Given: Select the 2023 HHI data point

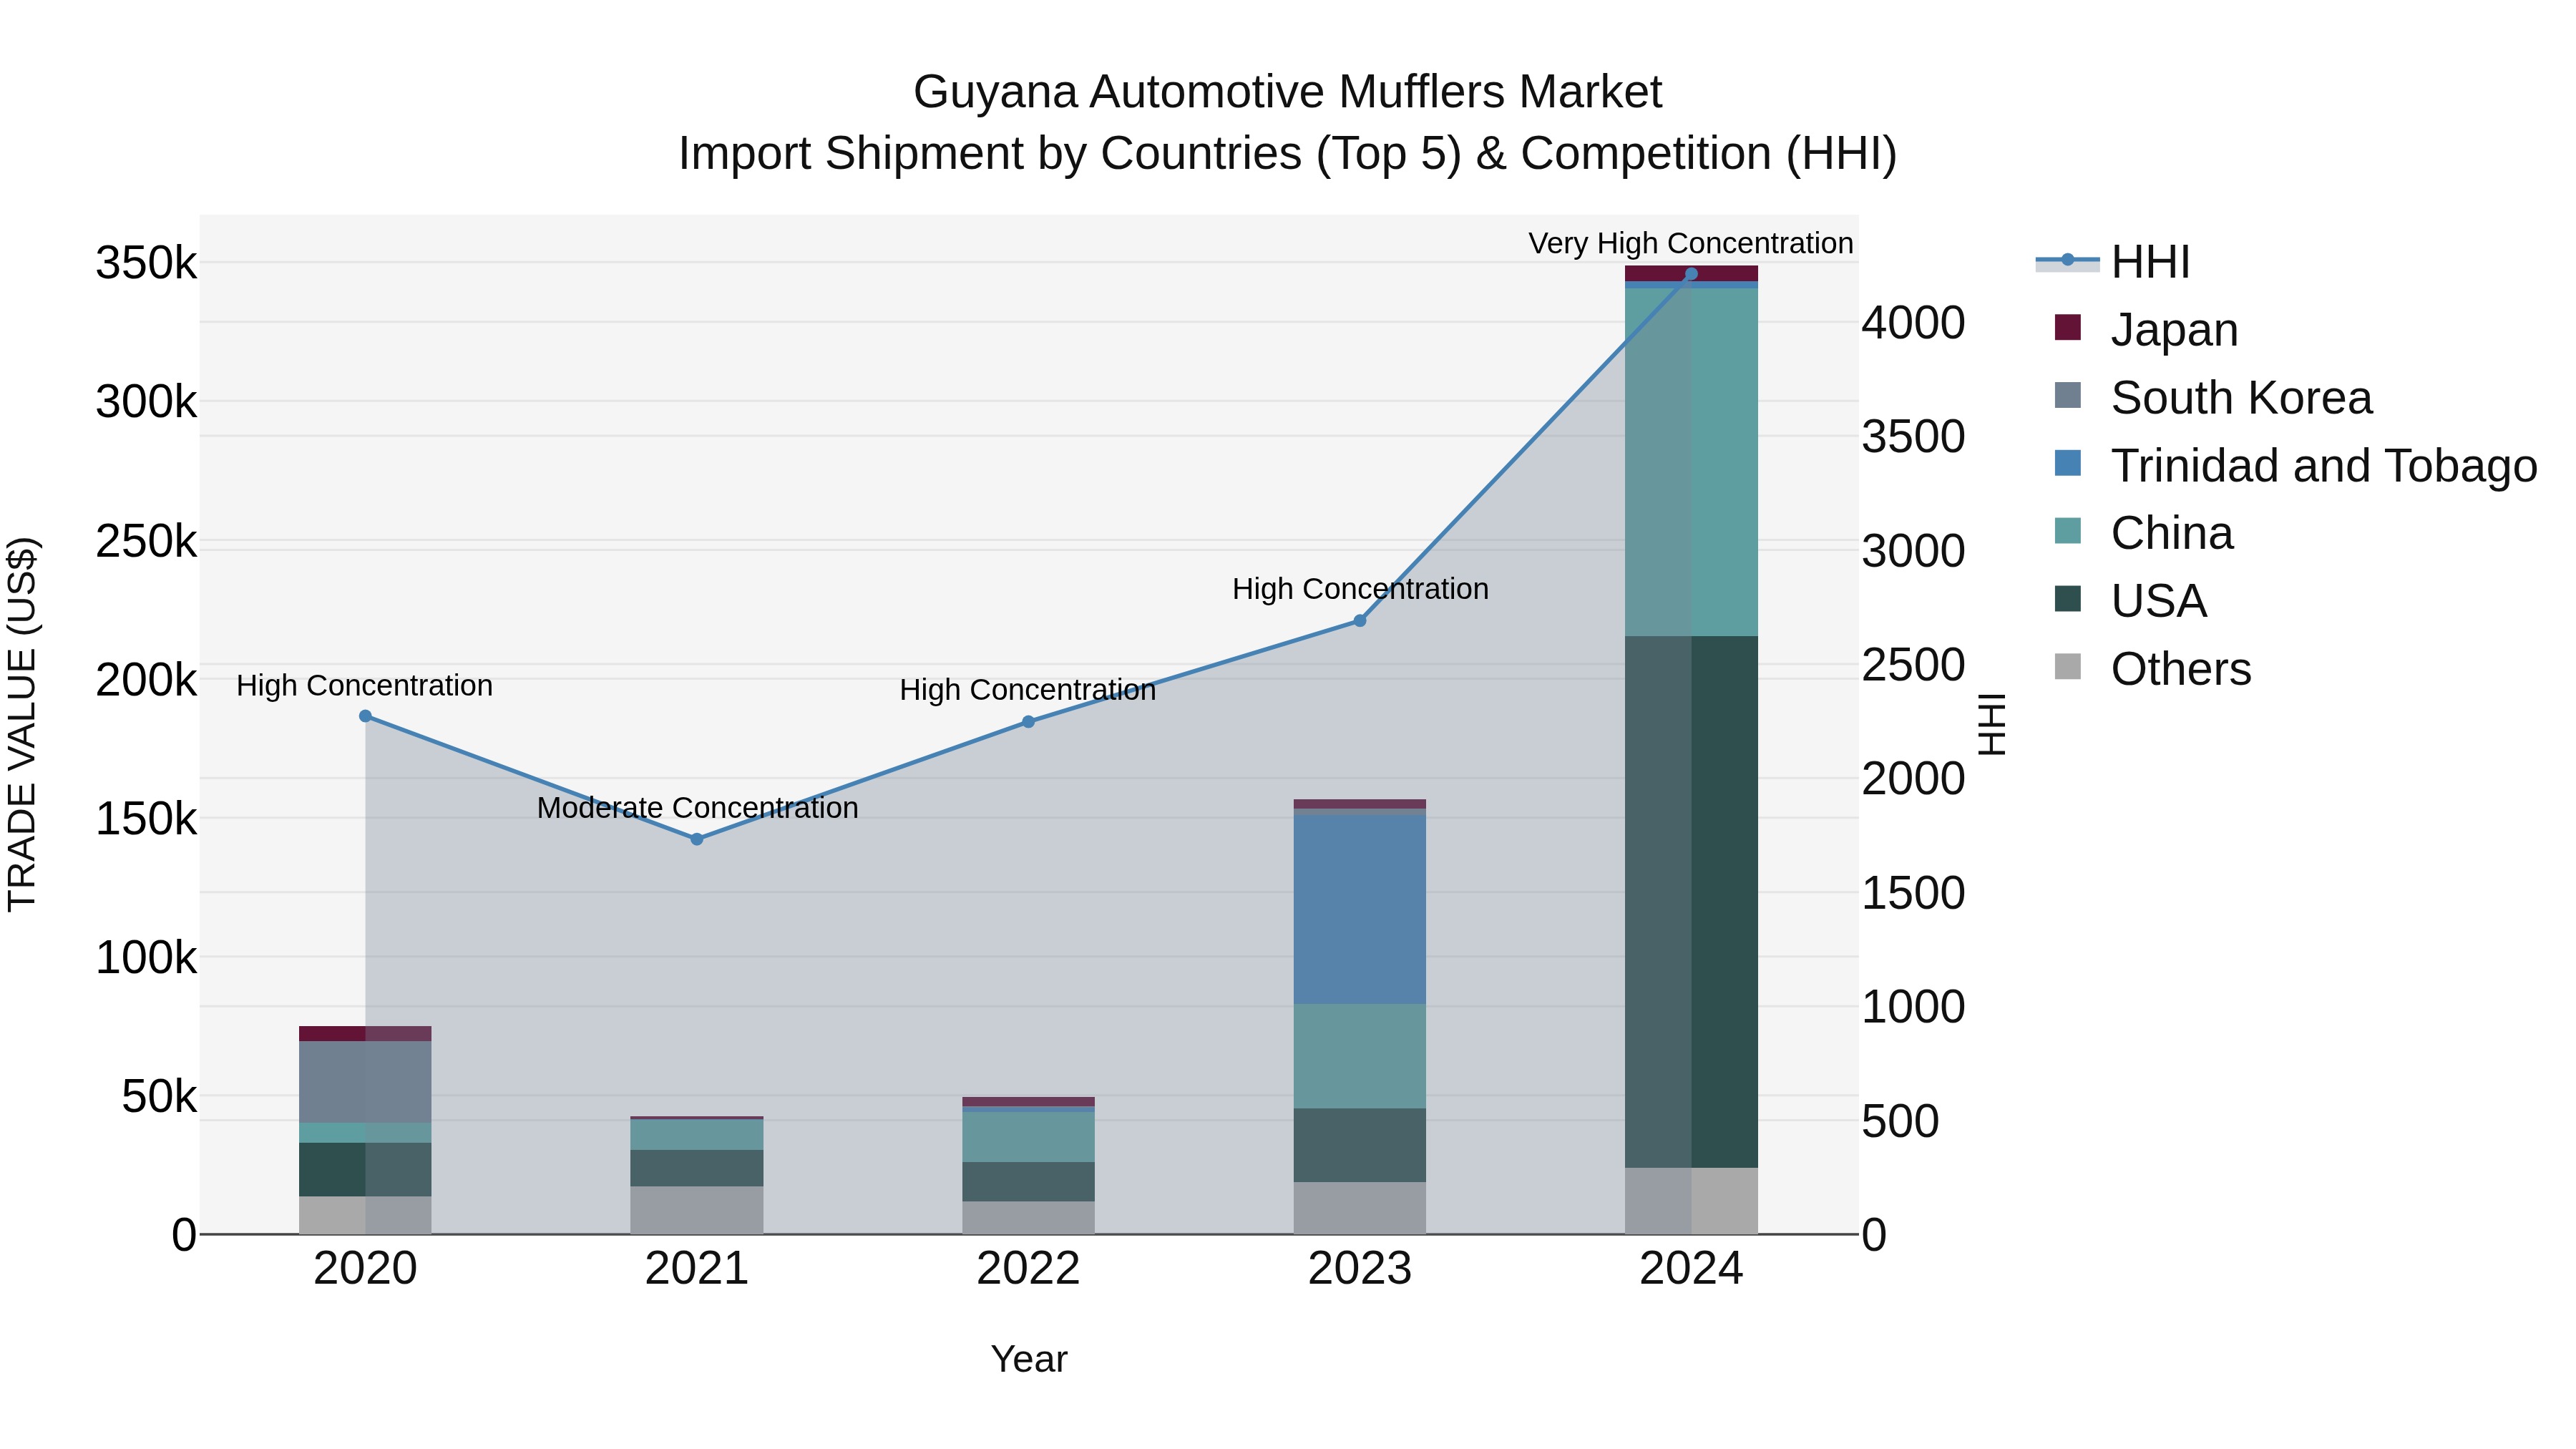Looking at the screenshot, I should pos(1360,621).
